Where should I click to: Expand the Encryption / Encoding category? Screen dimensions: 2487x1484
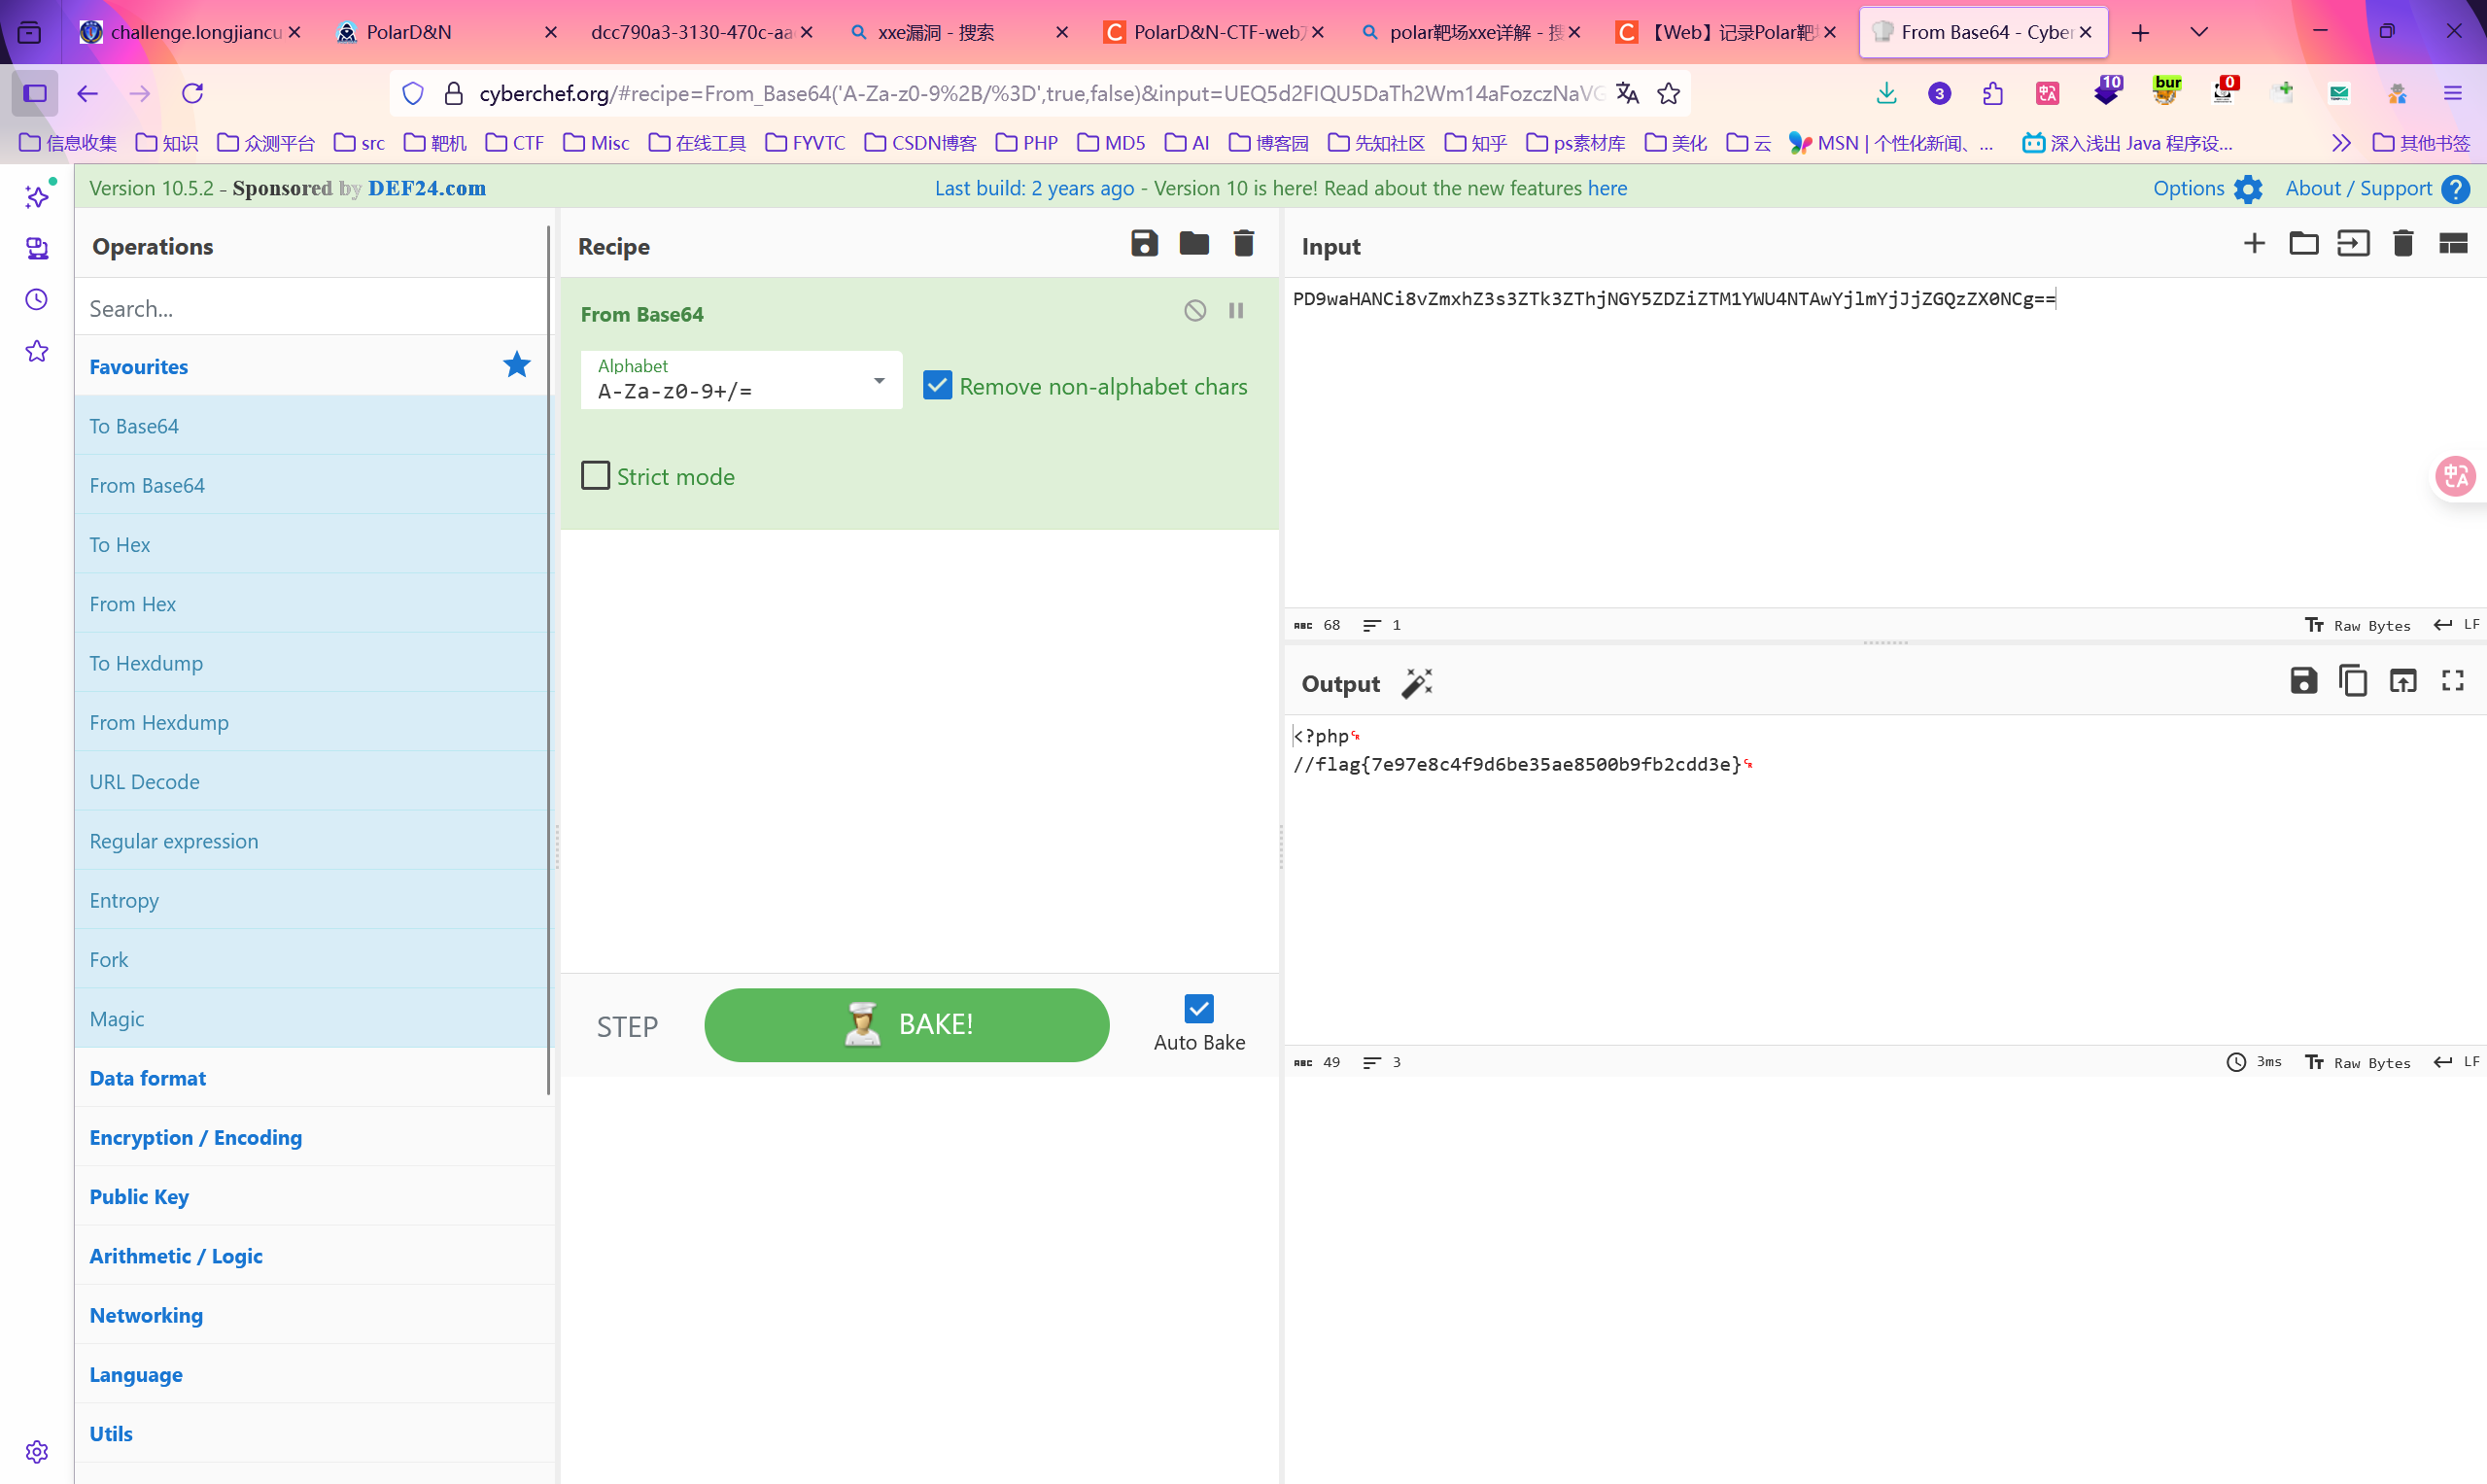point(196,1138)
